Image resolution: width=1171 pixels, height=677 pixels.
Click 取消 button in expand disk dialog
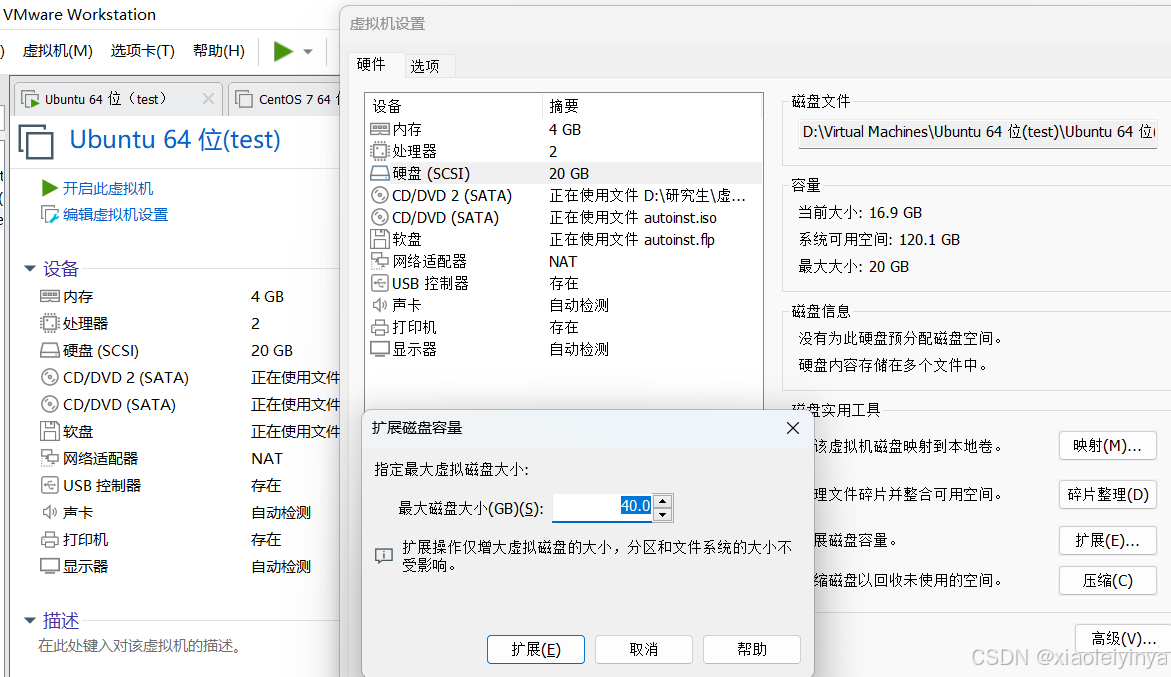(644, 649)
